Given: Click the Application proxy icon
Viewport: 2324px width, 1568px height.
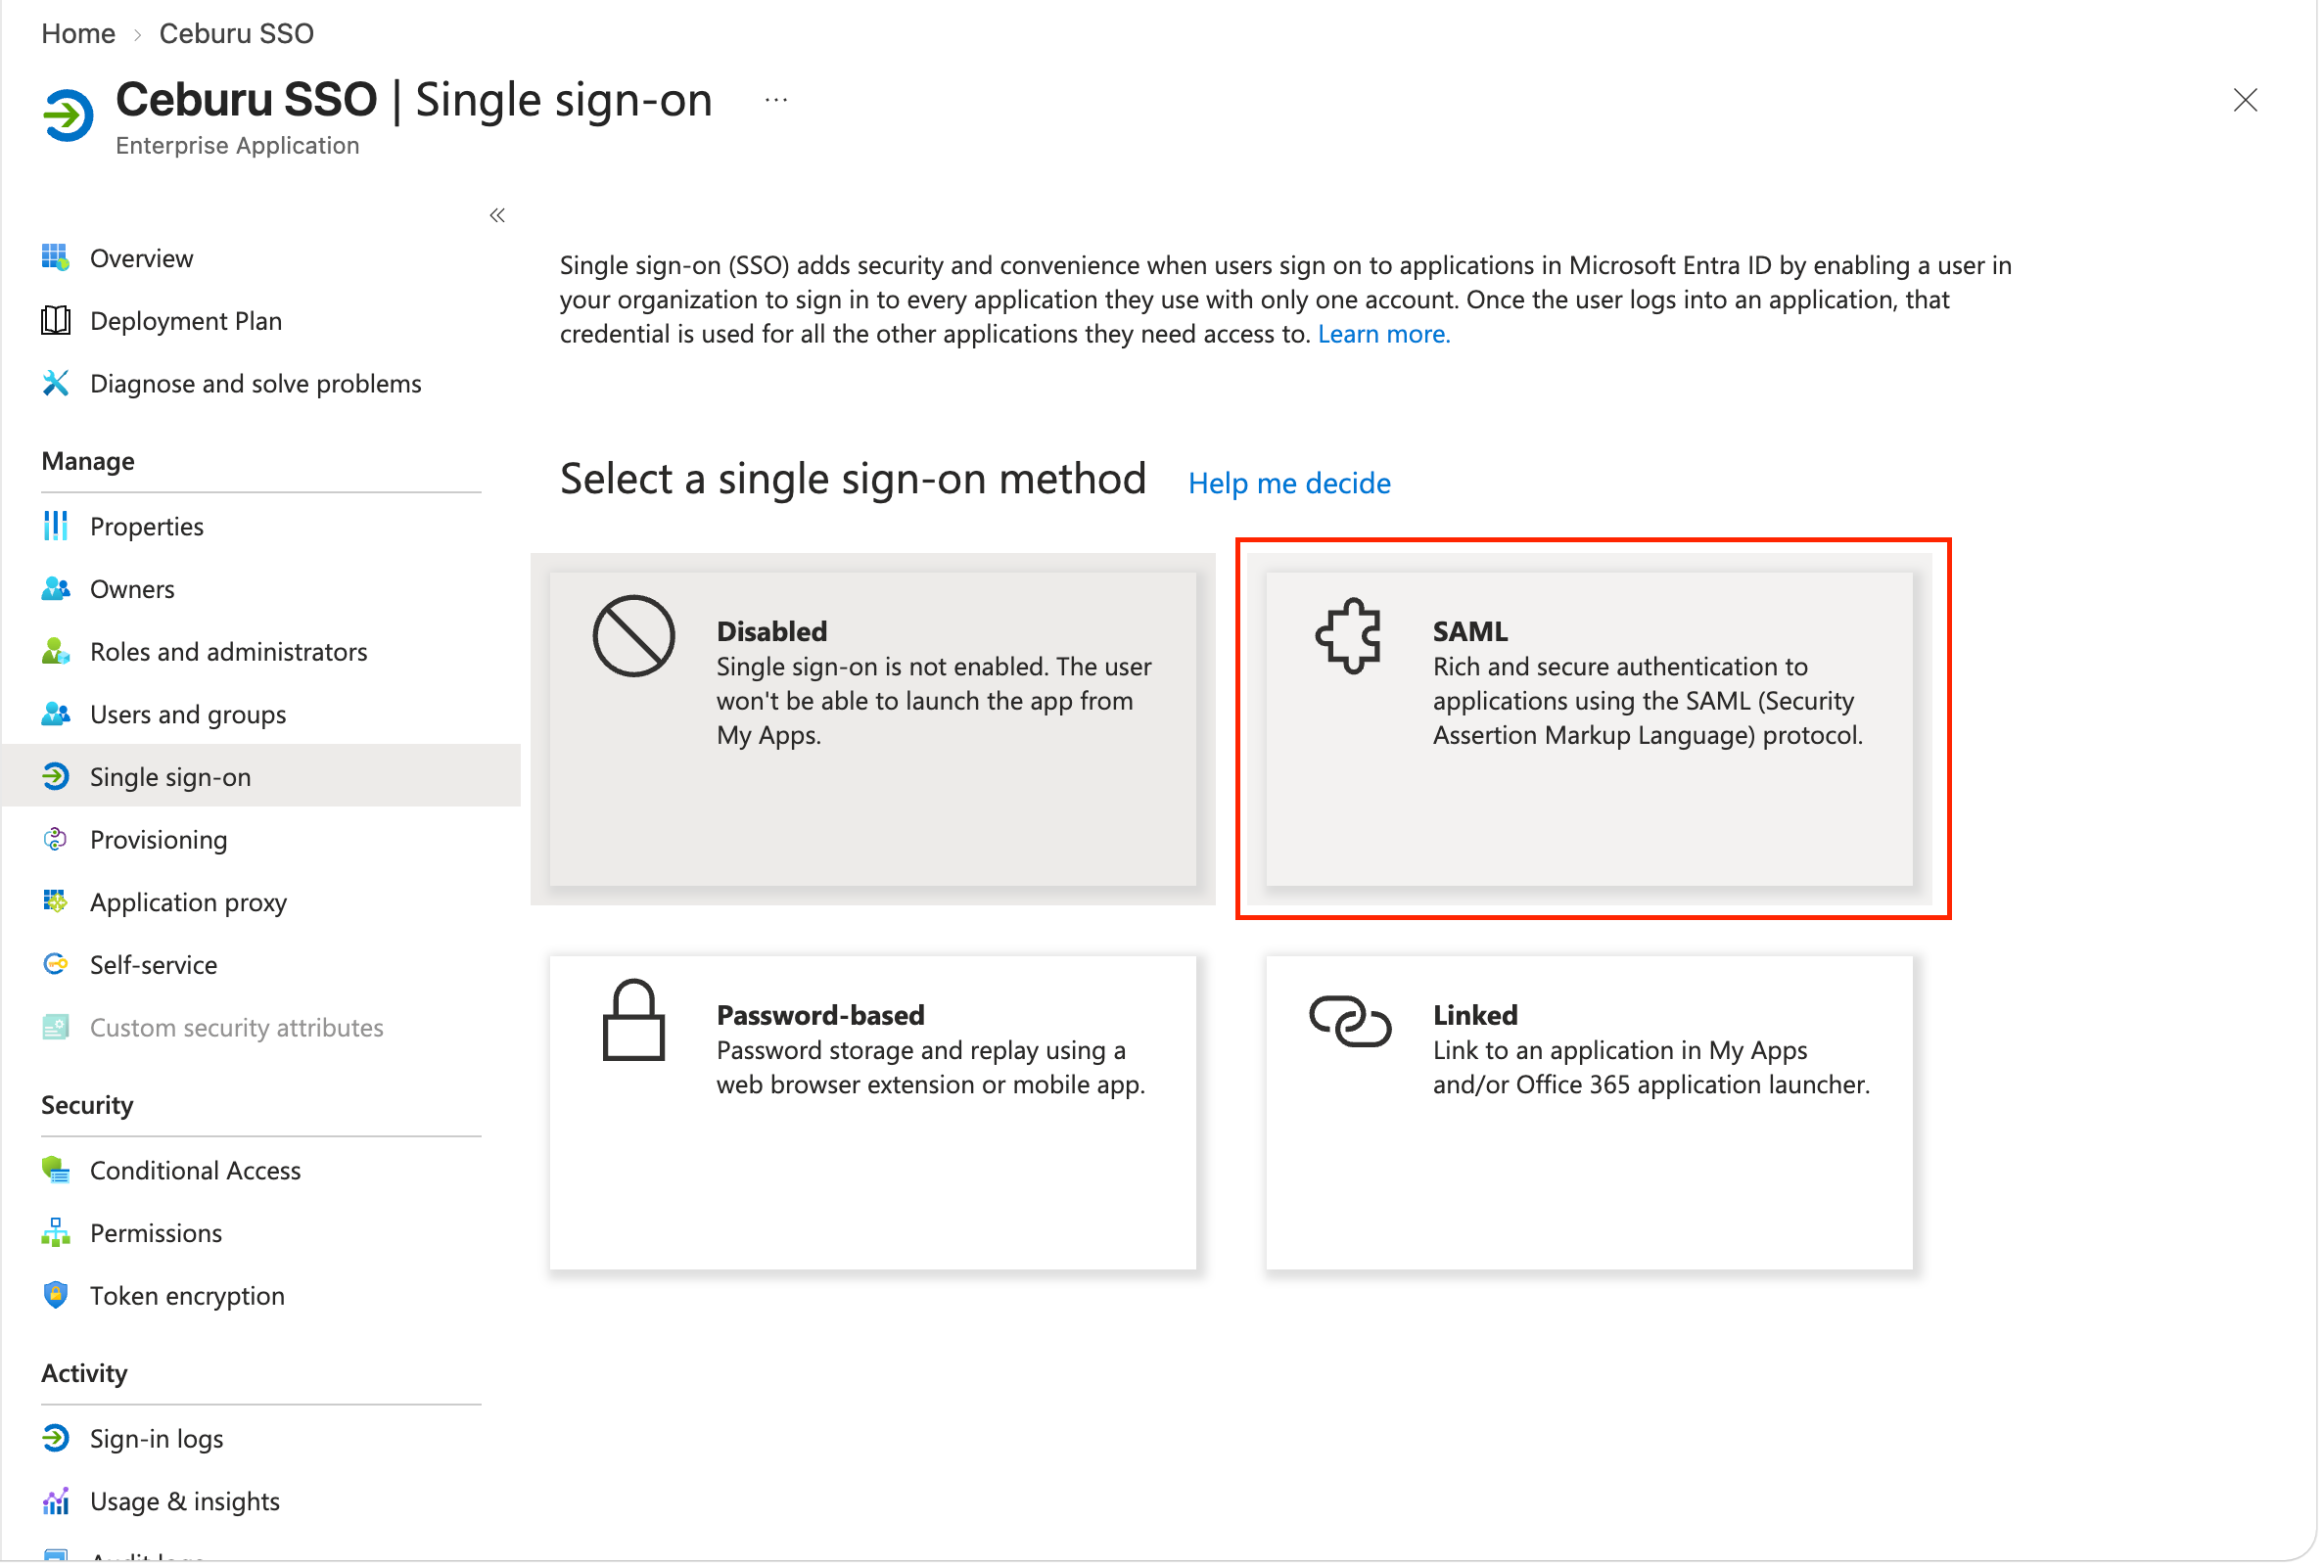Looking at the screenshot, I should (x=56, y=904).
